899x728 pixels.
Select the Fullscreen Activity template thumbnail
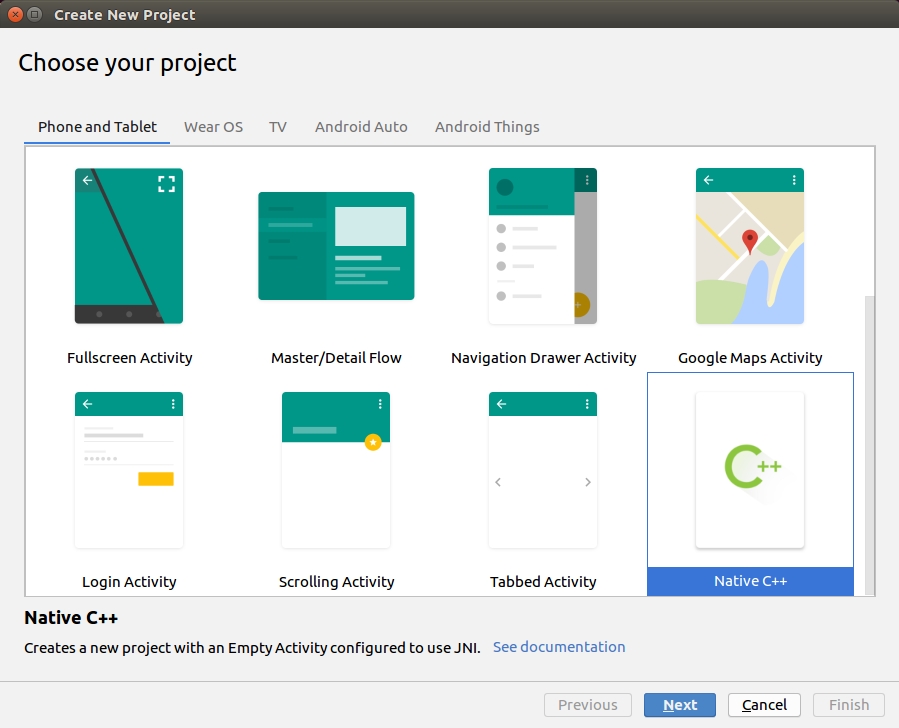pos(129,246)
